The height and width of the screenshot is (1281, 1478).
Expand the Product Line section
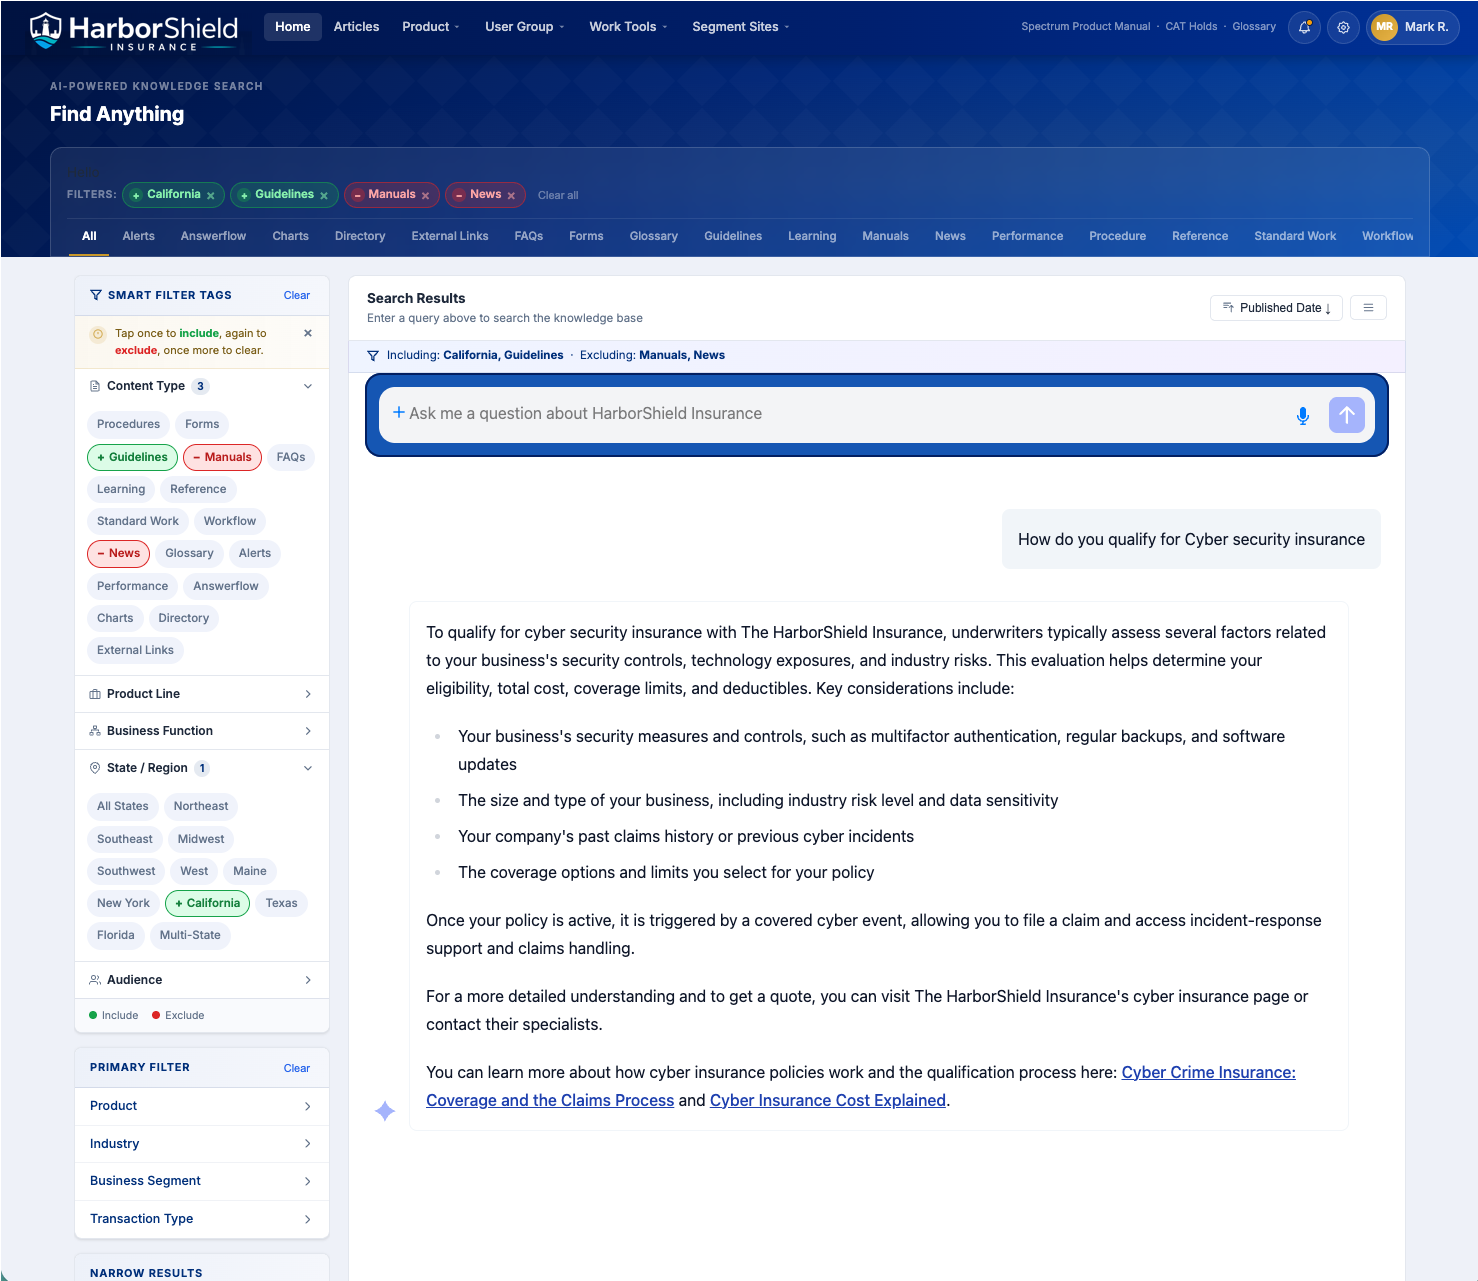(202, 694)
